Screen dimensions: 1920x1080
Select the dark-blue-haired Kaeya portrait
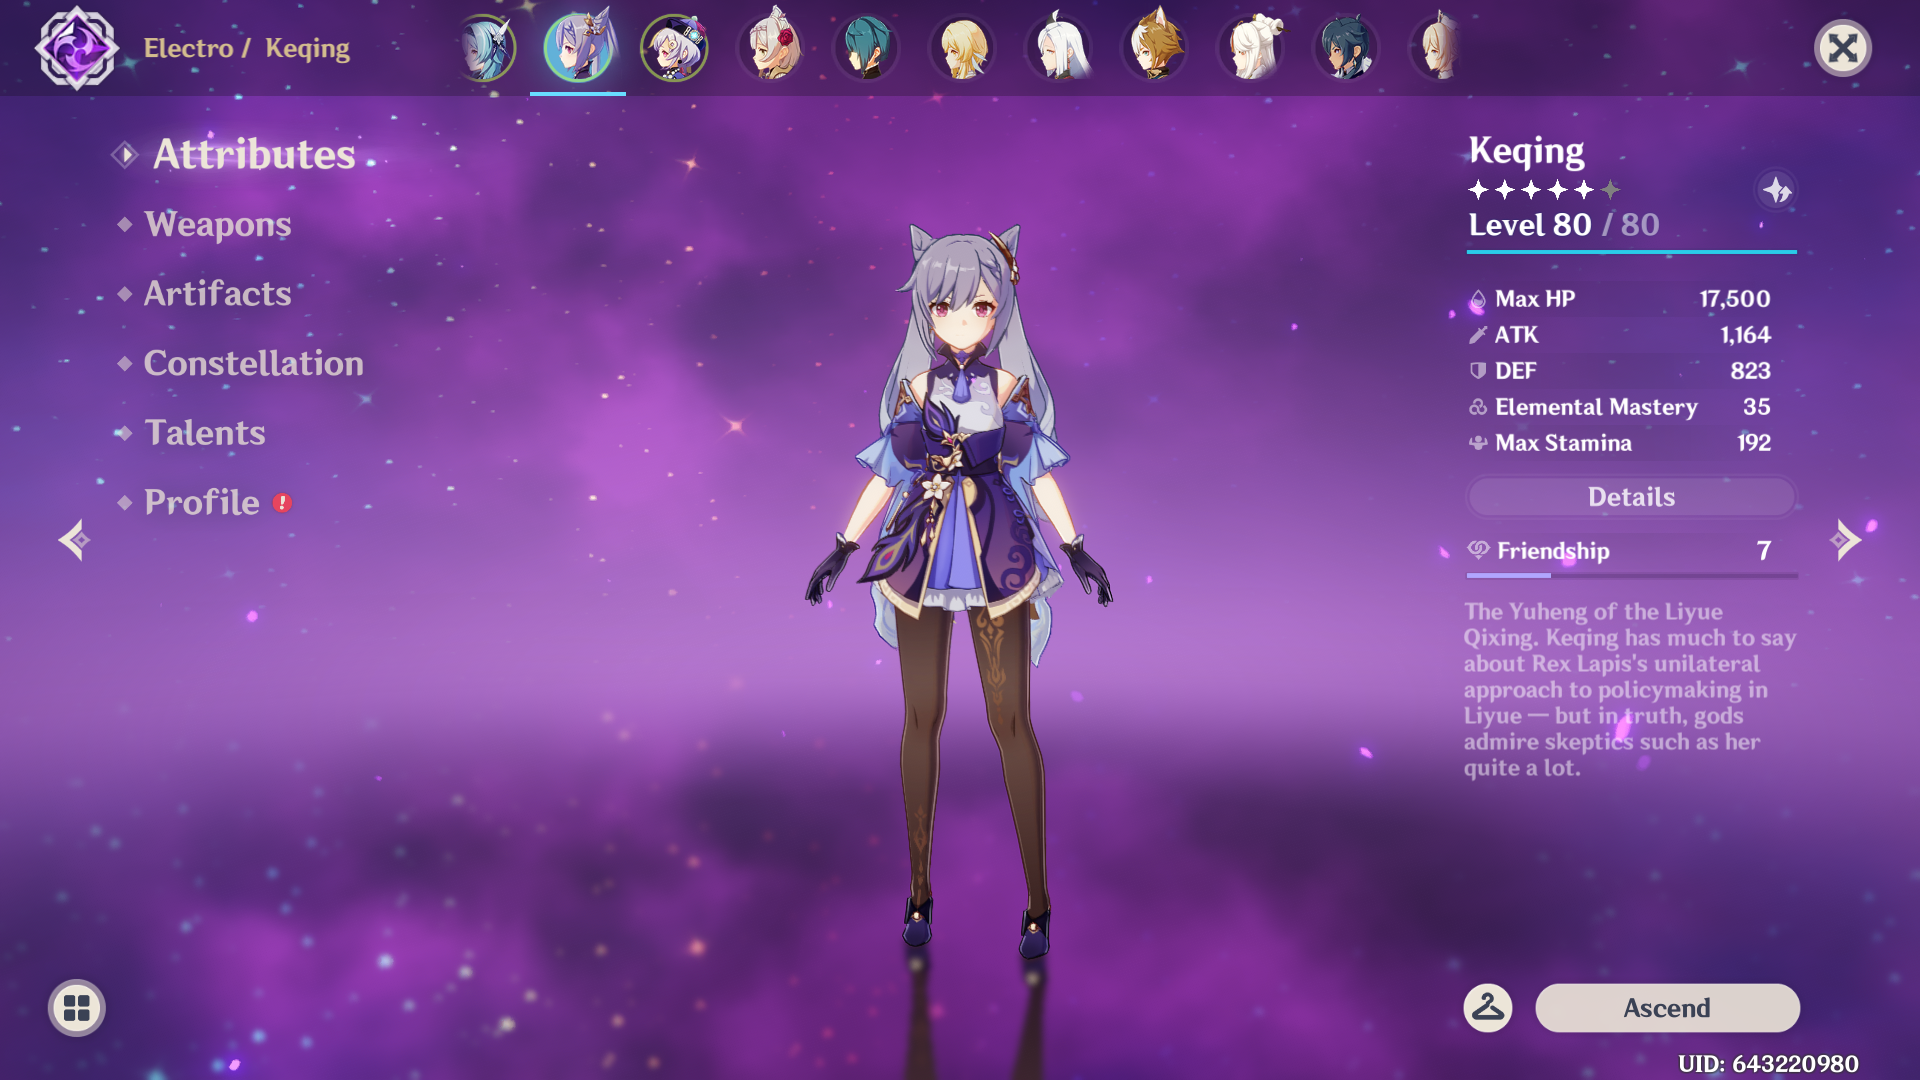click(1347, 48)
